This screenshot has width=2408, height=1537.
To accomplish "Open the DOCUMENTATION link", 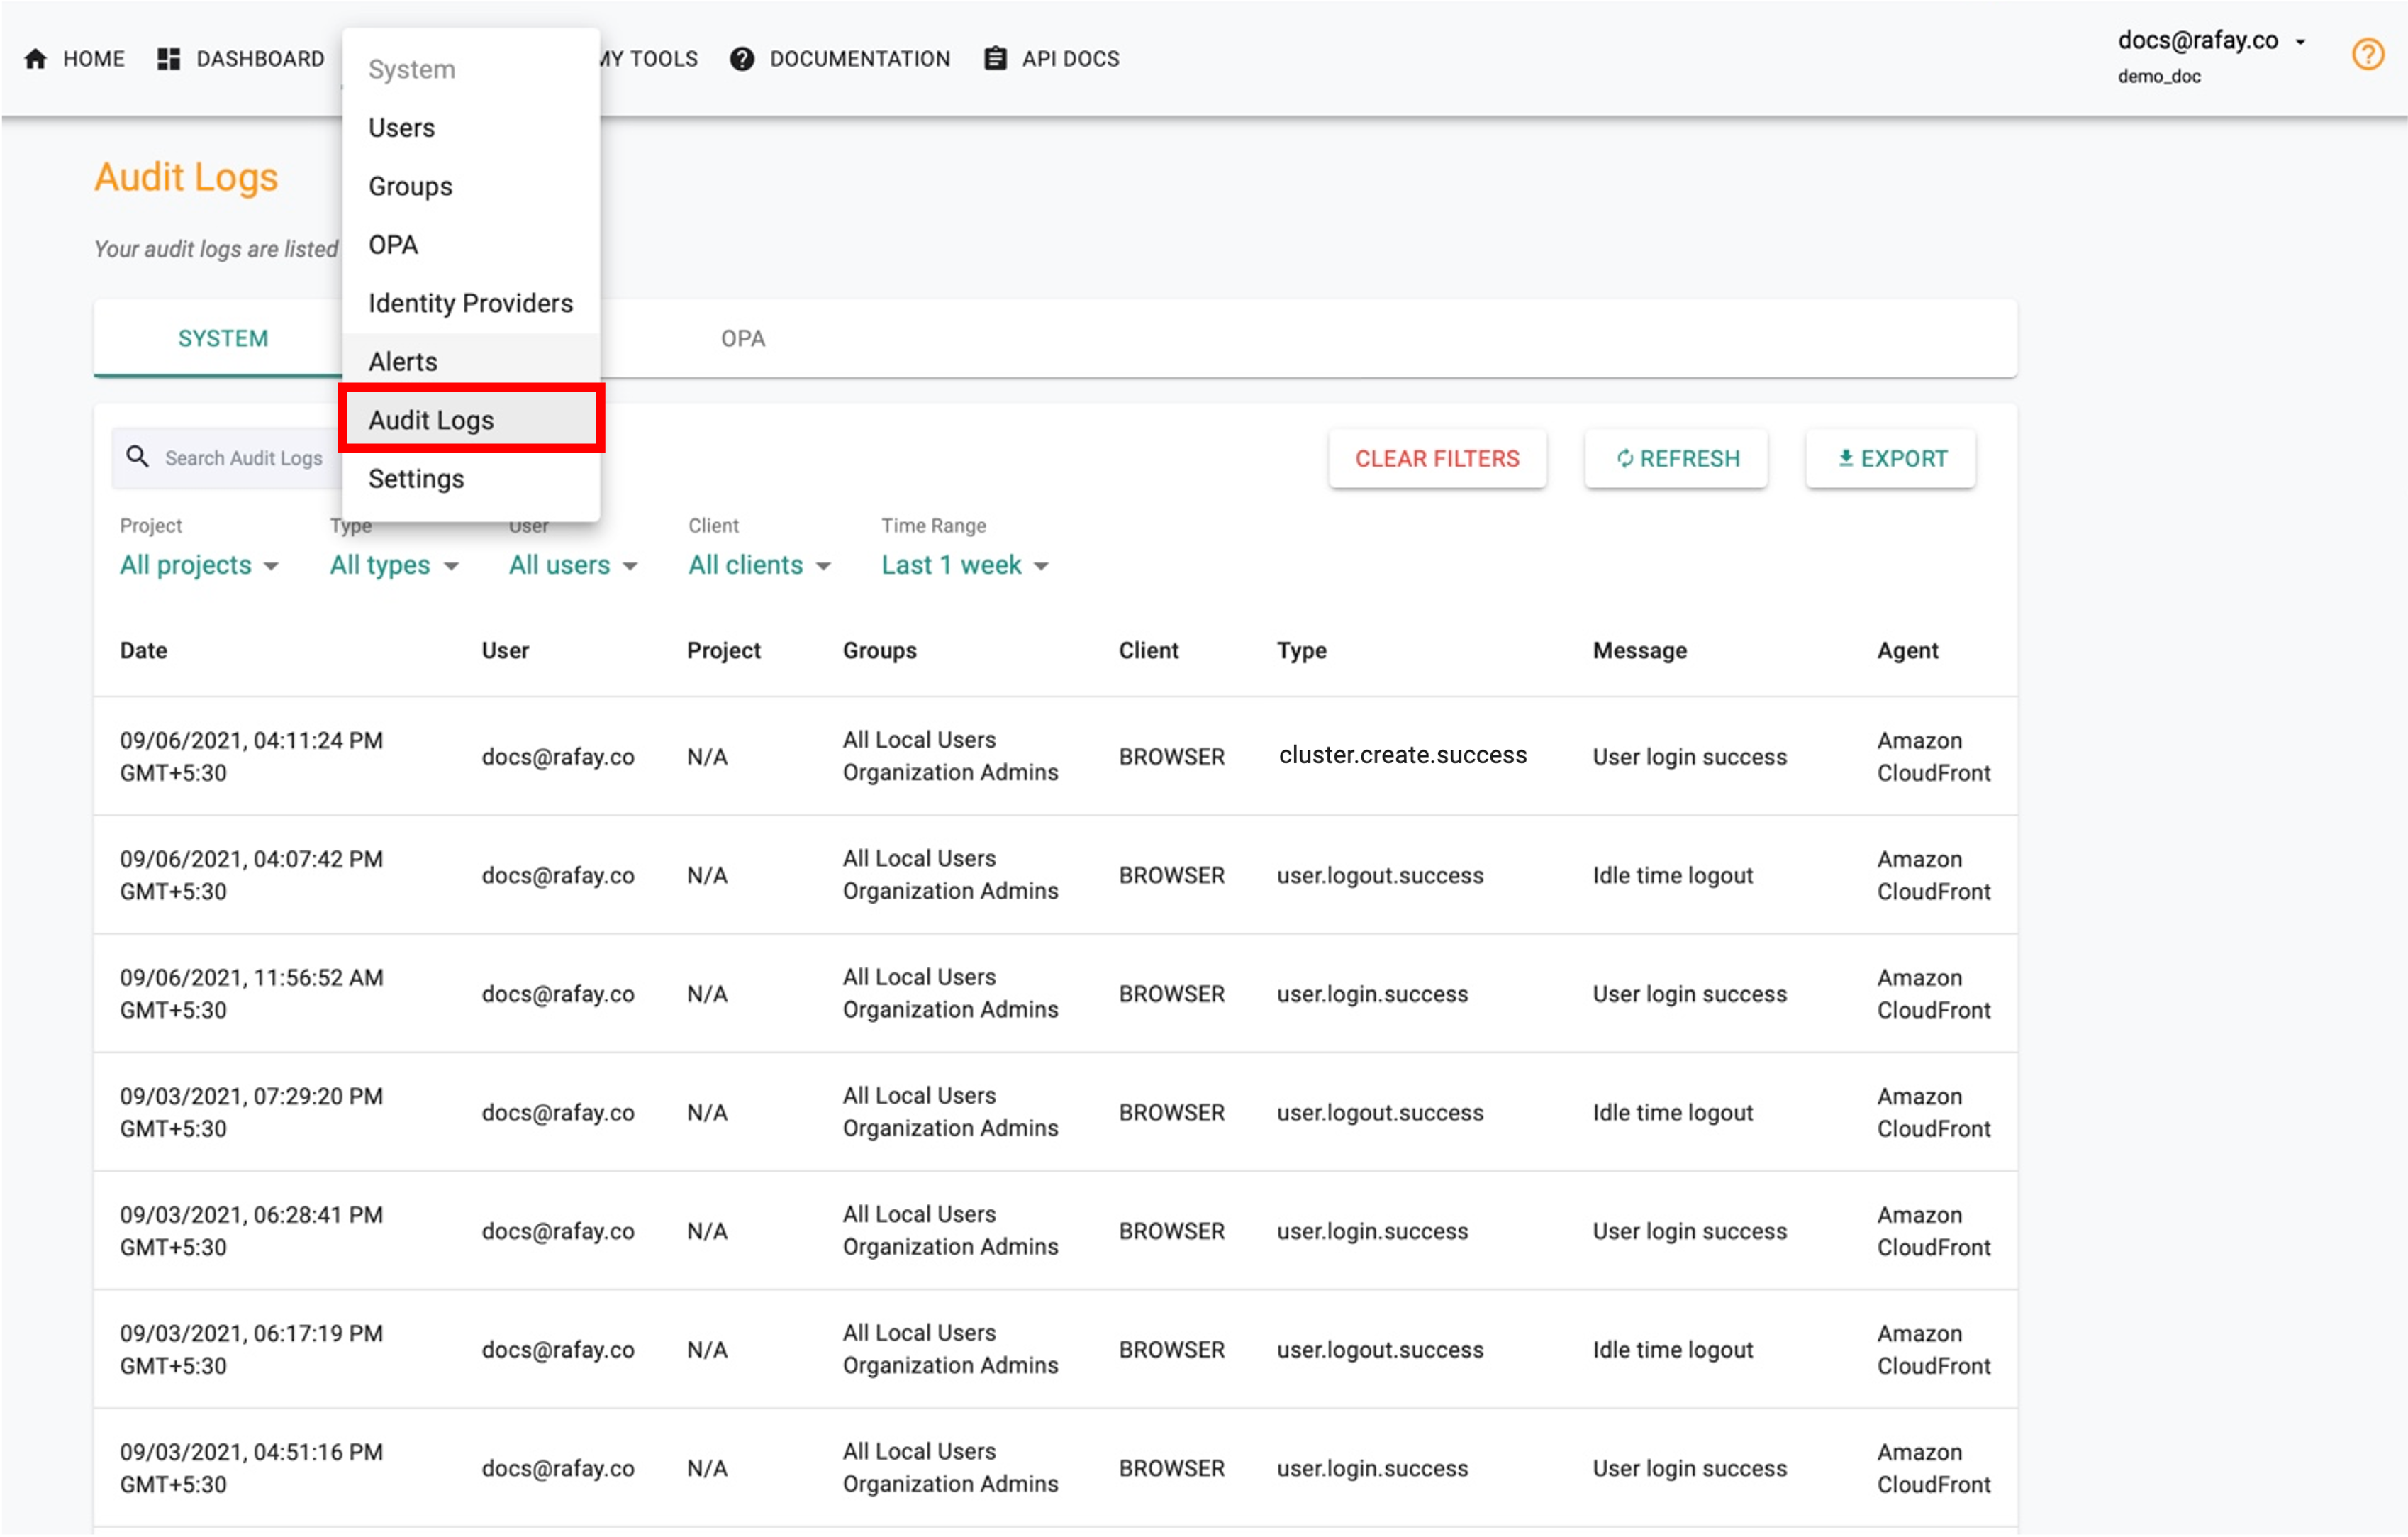I will tap(860, 59).
